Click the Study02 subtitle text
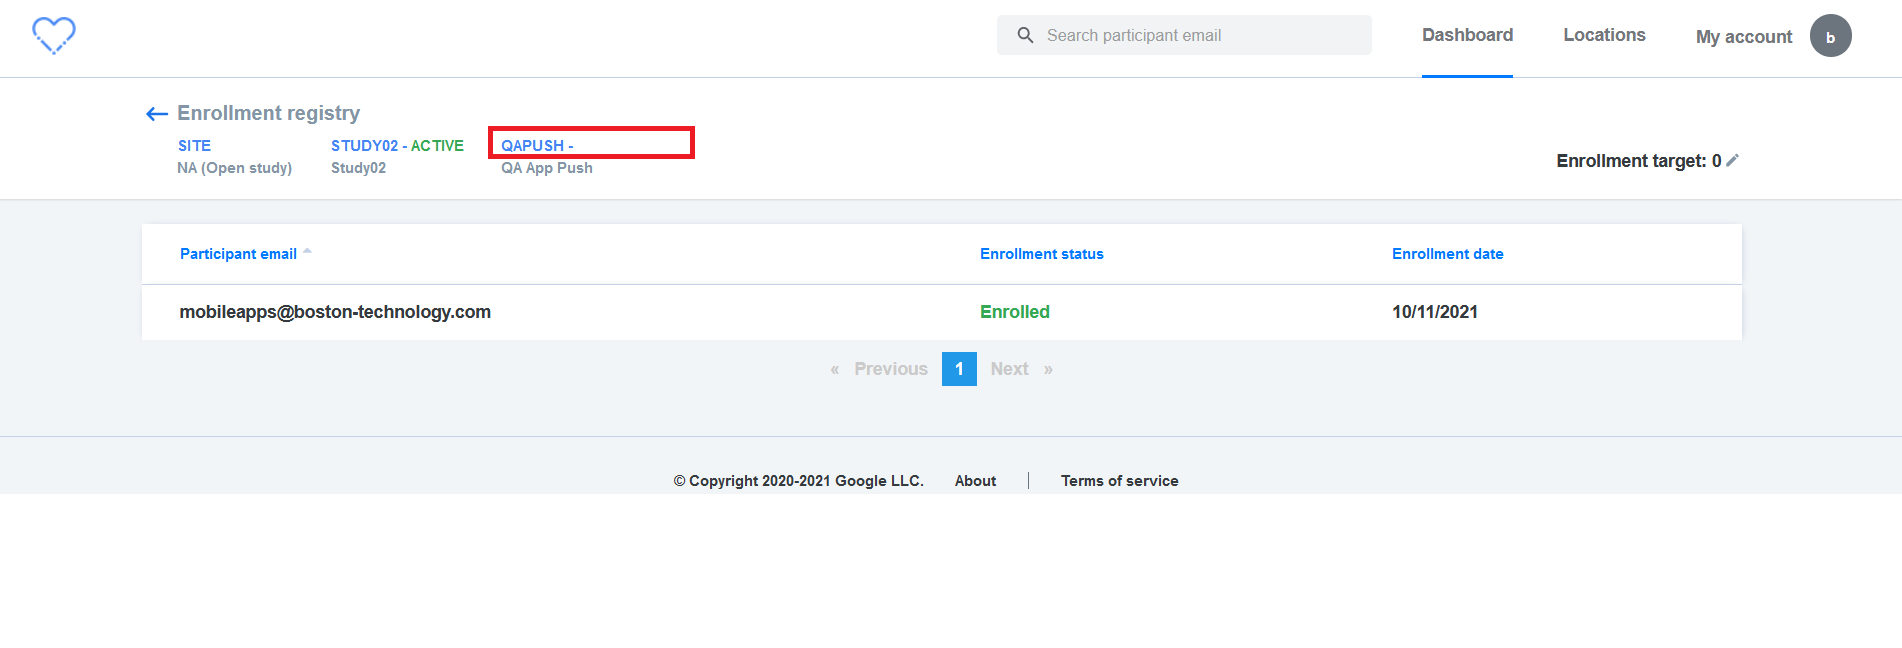Screen dimensions: 1902x648 coord(358,168)
